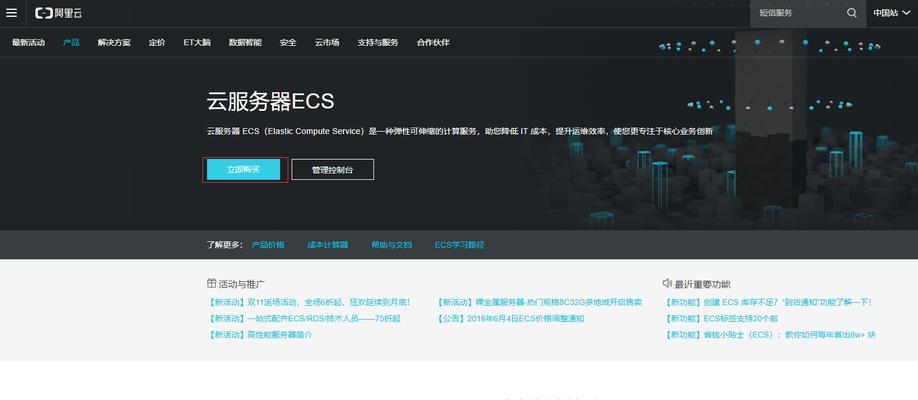Open the hamburger menu icon

point(11,13)
